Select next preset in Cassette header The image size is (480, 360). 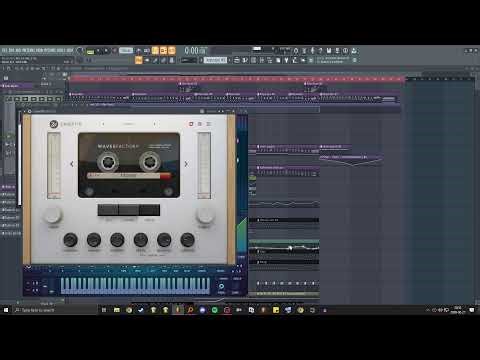pyautogui.click(x=154, y=124)
